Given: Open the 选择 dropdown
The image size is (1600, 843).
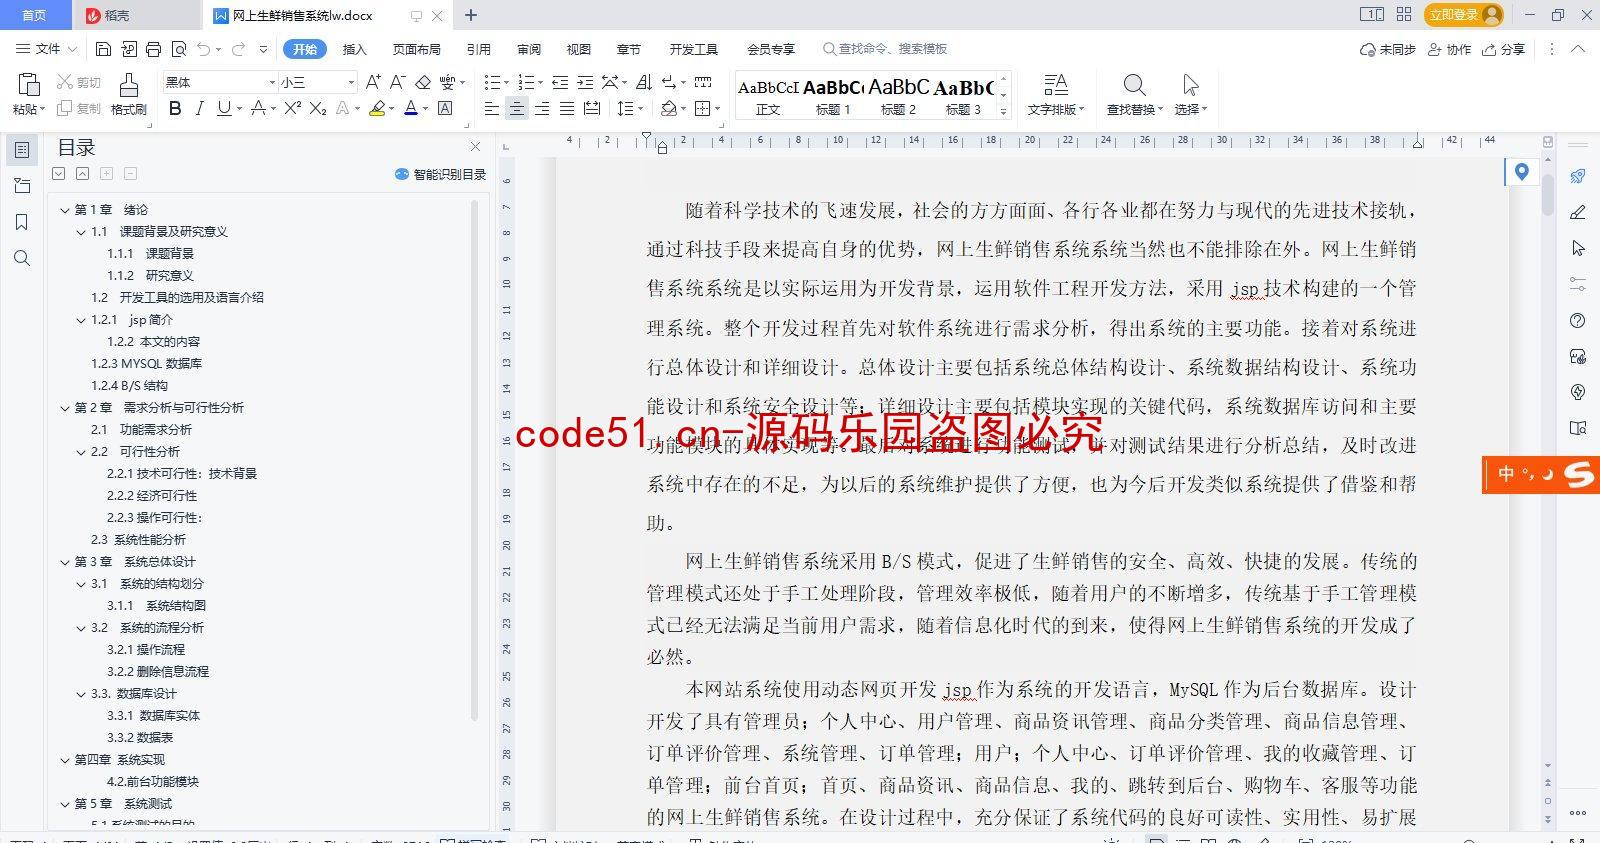Looking at the screenshot, I should [x=1191, y=109].
